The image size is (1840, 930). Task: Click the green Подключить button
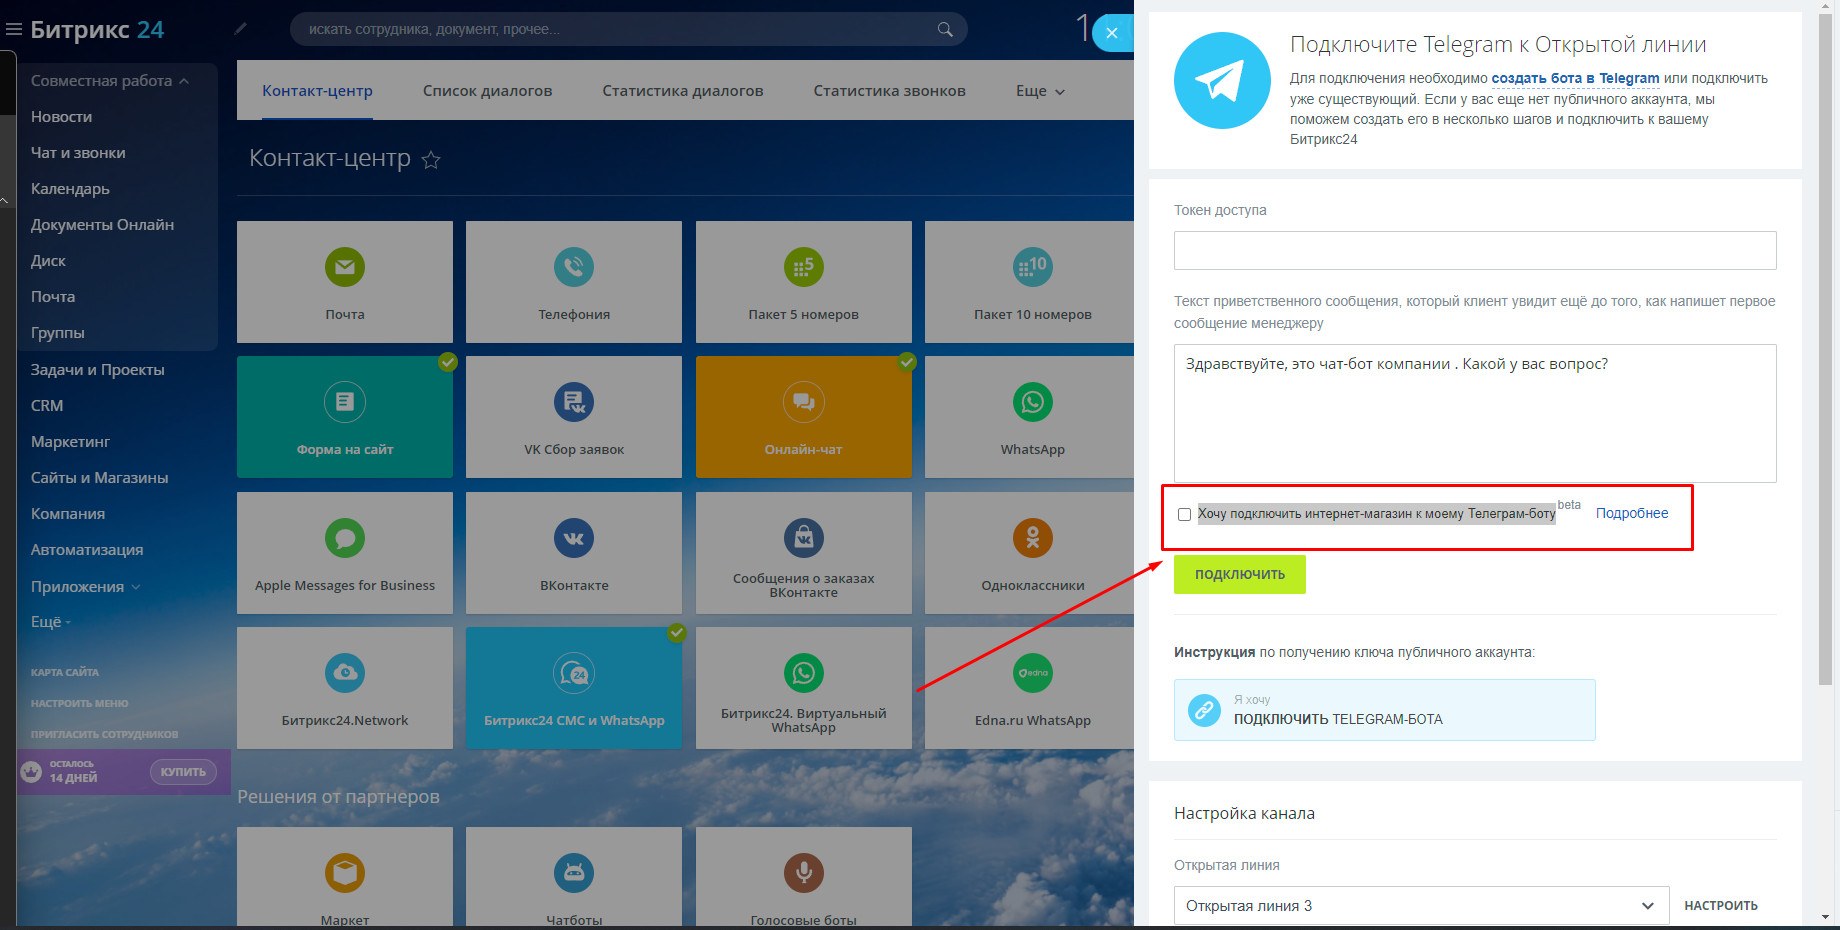point(1240,574)
